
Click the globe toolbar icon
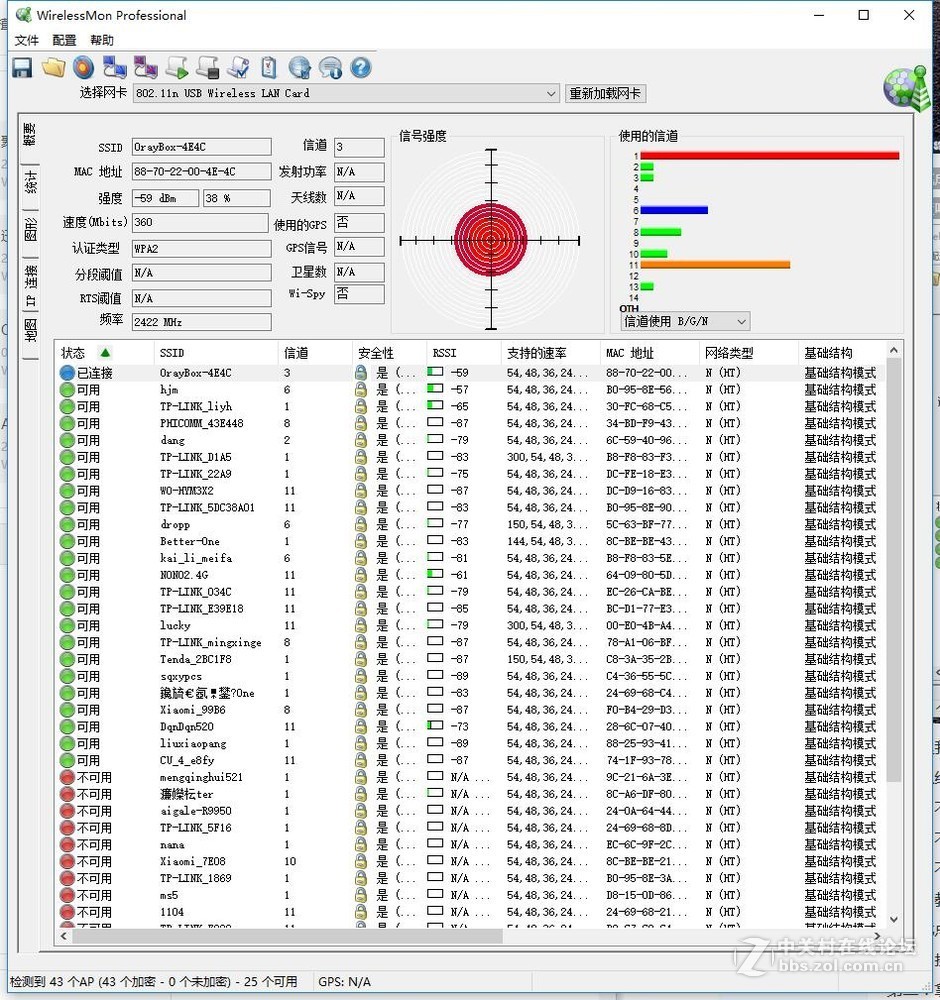(x=299, y=67)
